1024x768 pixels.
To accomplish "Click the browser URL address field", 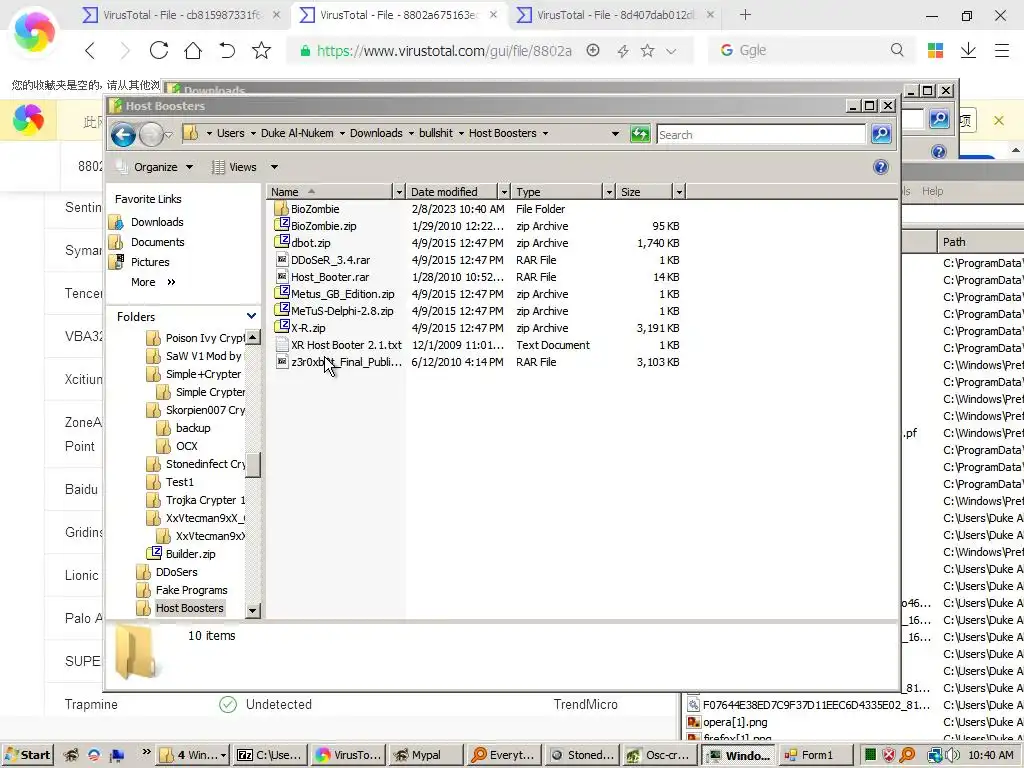I will point(444,51).
